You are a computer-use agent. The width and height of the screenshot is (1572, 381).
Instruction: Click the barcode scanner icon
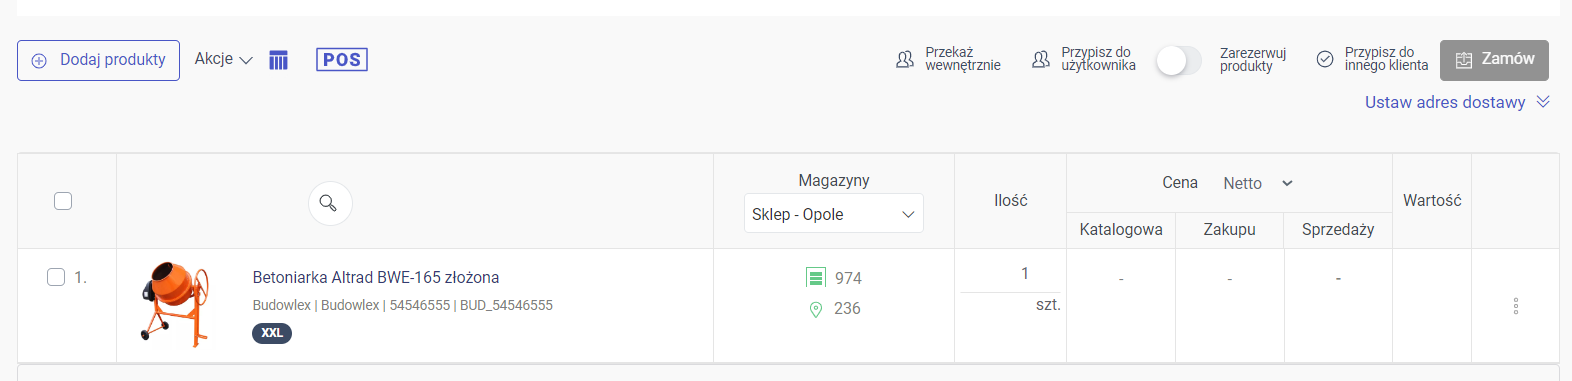click(x=279, y=60)
